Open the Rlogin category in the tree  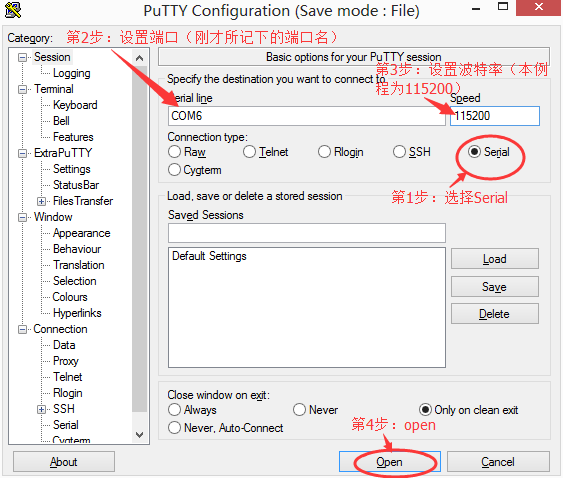pyautogui.click(x=68, y=393)
